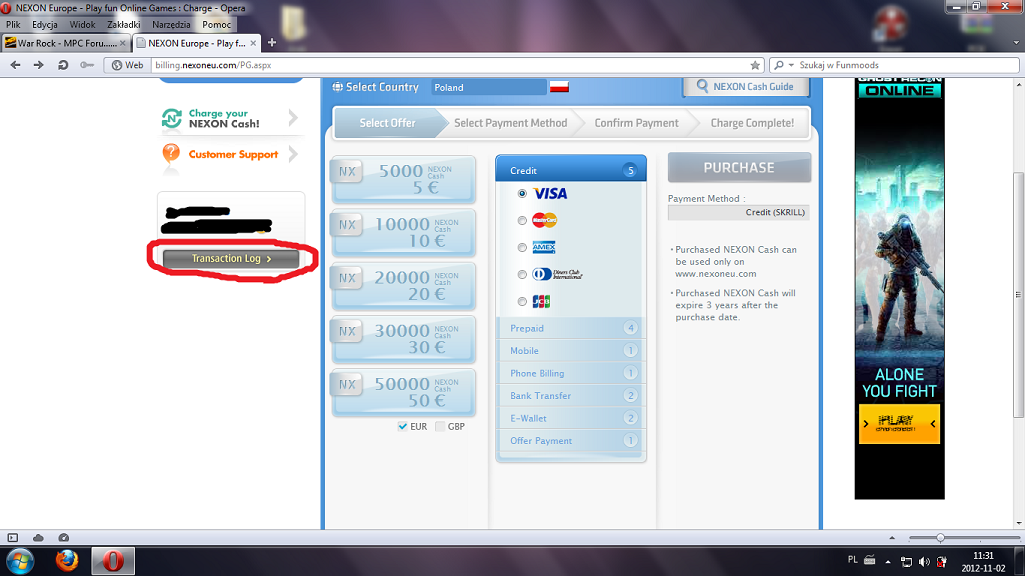1025x576 pixels.
Task: Expand the Mobile payment section
Action: point(571,350)
